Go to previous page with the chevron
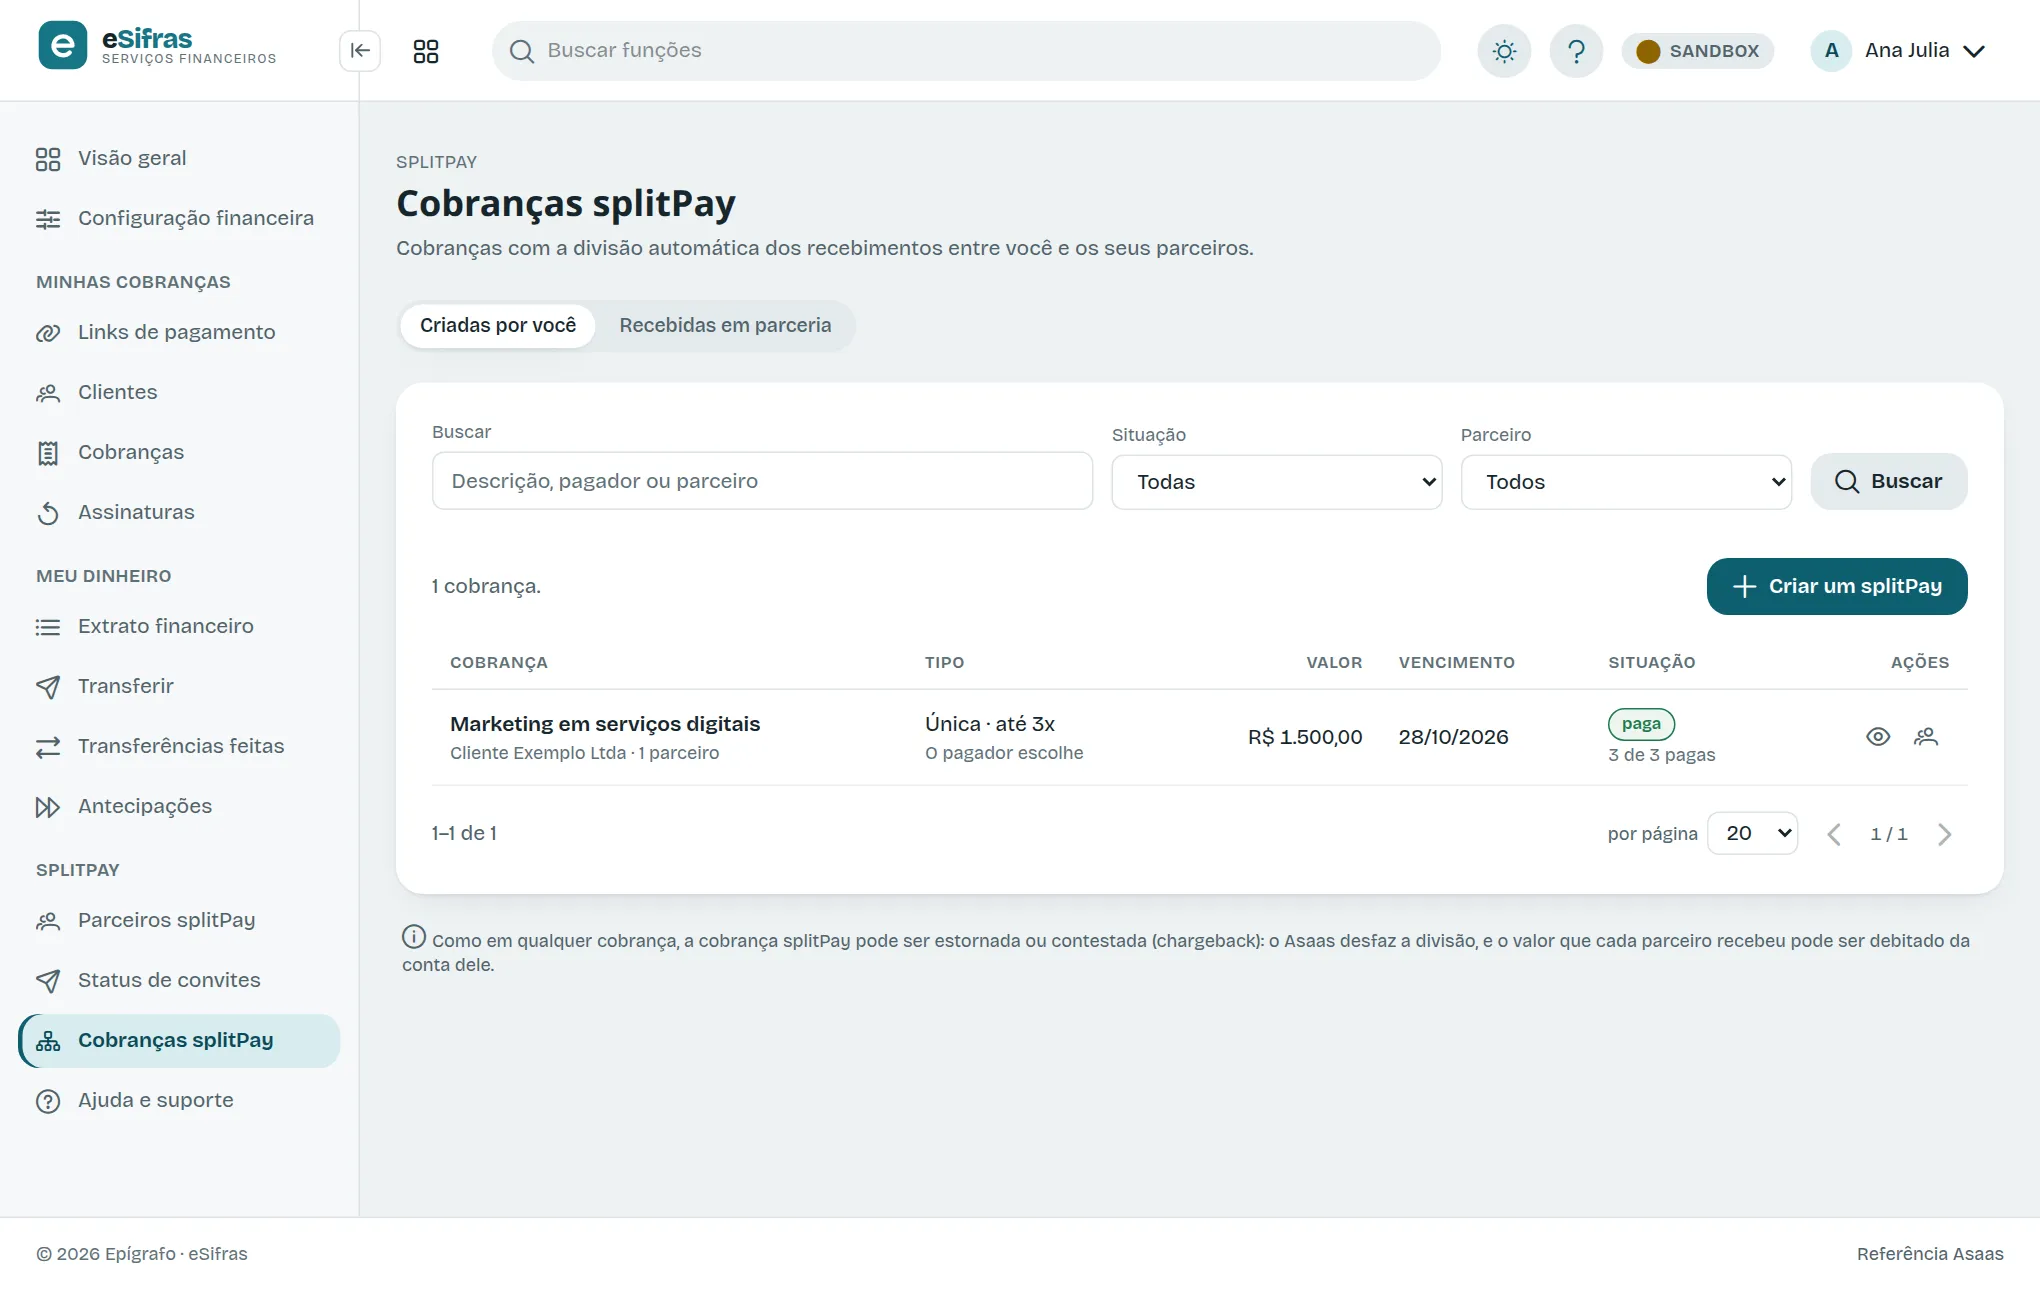The height and width of the screenshot is (1290, 2040). (1834, 834)
